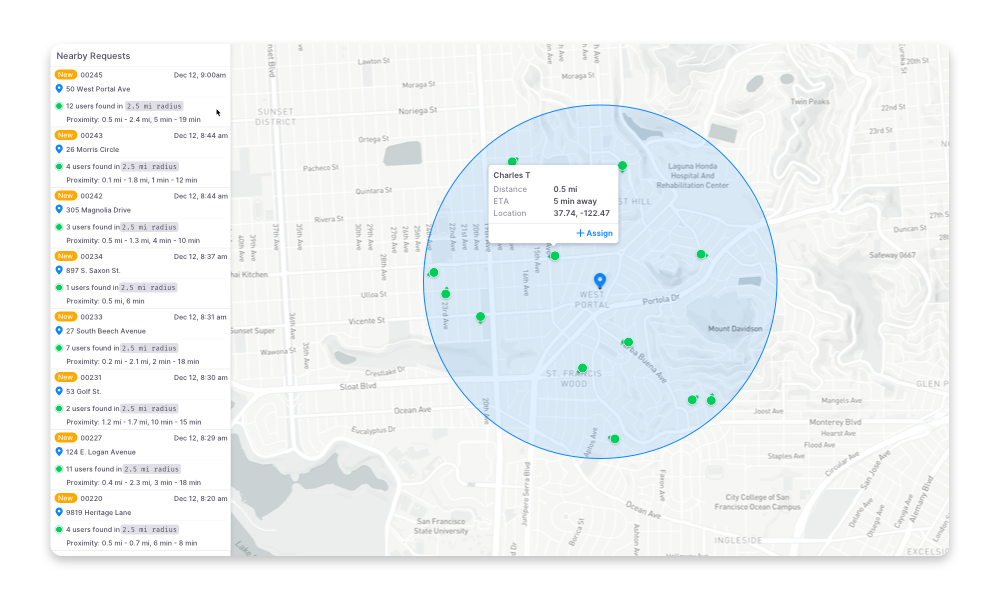Open request number 00220
This screenshot has height=600, width=1000.
click(91, 499)
